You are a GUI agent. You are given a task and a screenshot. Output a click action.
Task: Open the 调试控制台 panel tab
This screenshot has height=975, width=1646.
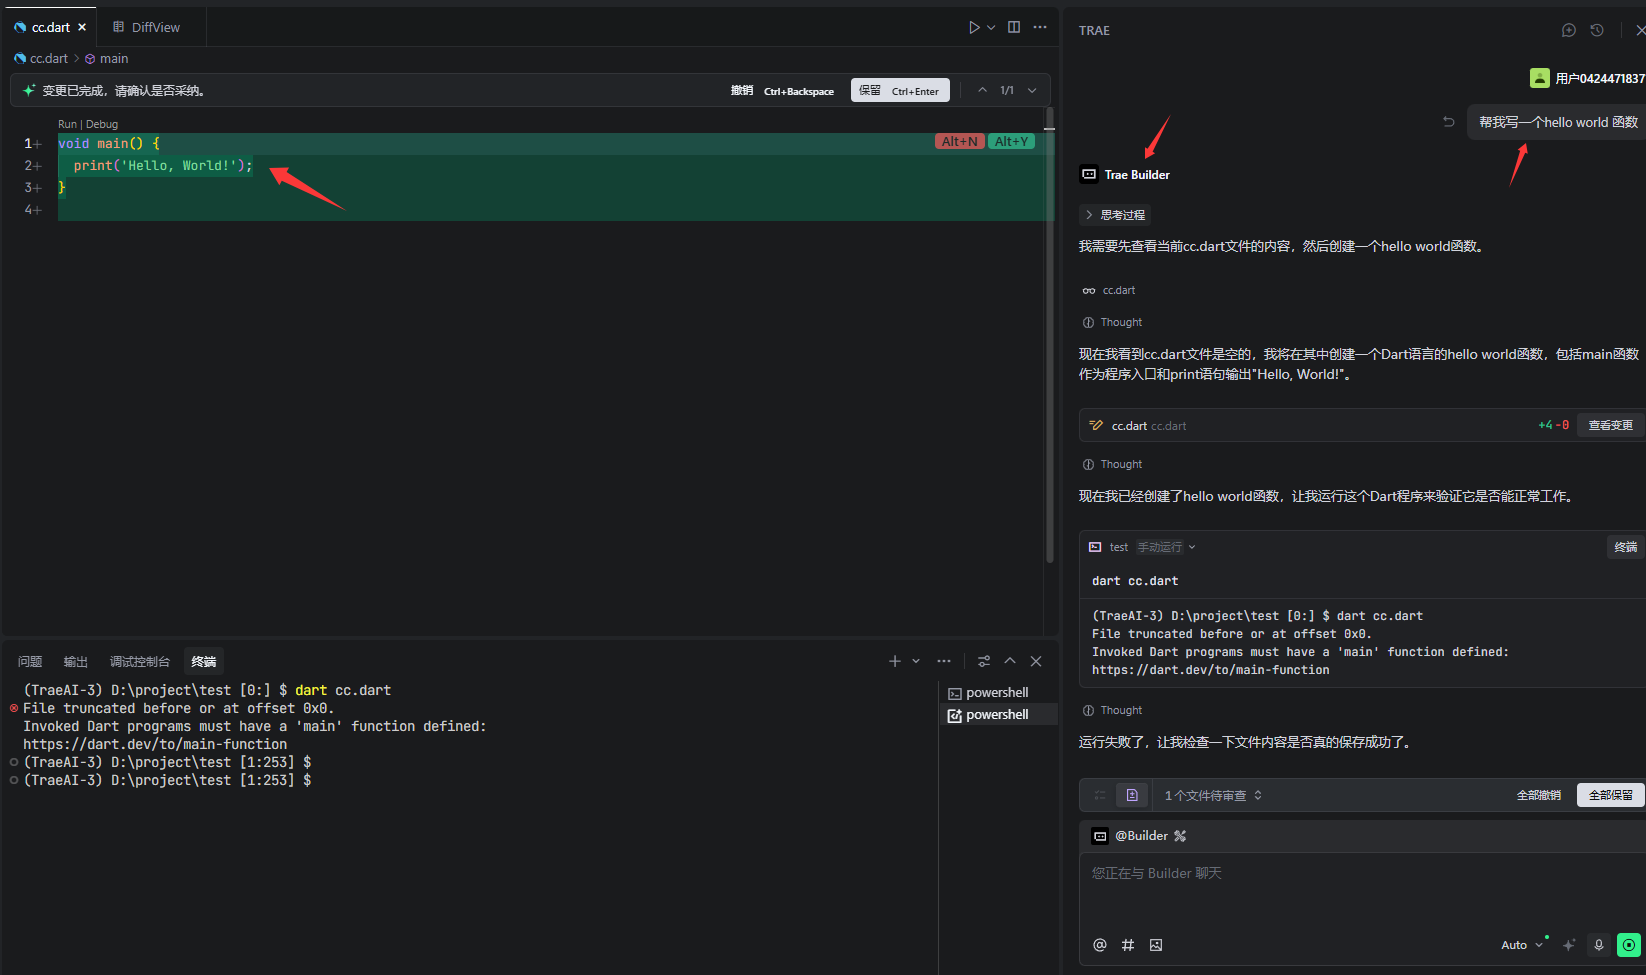pyautogui.click(x=140, y=661)
